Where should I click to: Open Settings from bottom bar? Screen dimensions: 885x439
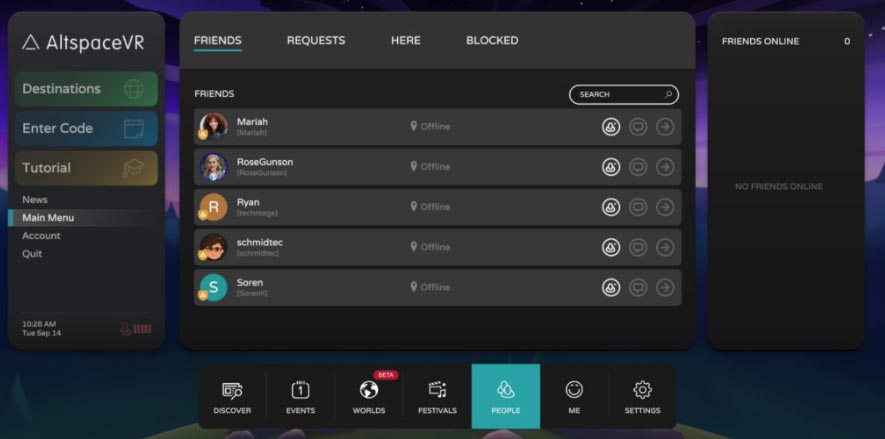pyautogui.click(x=642, y=397)
